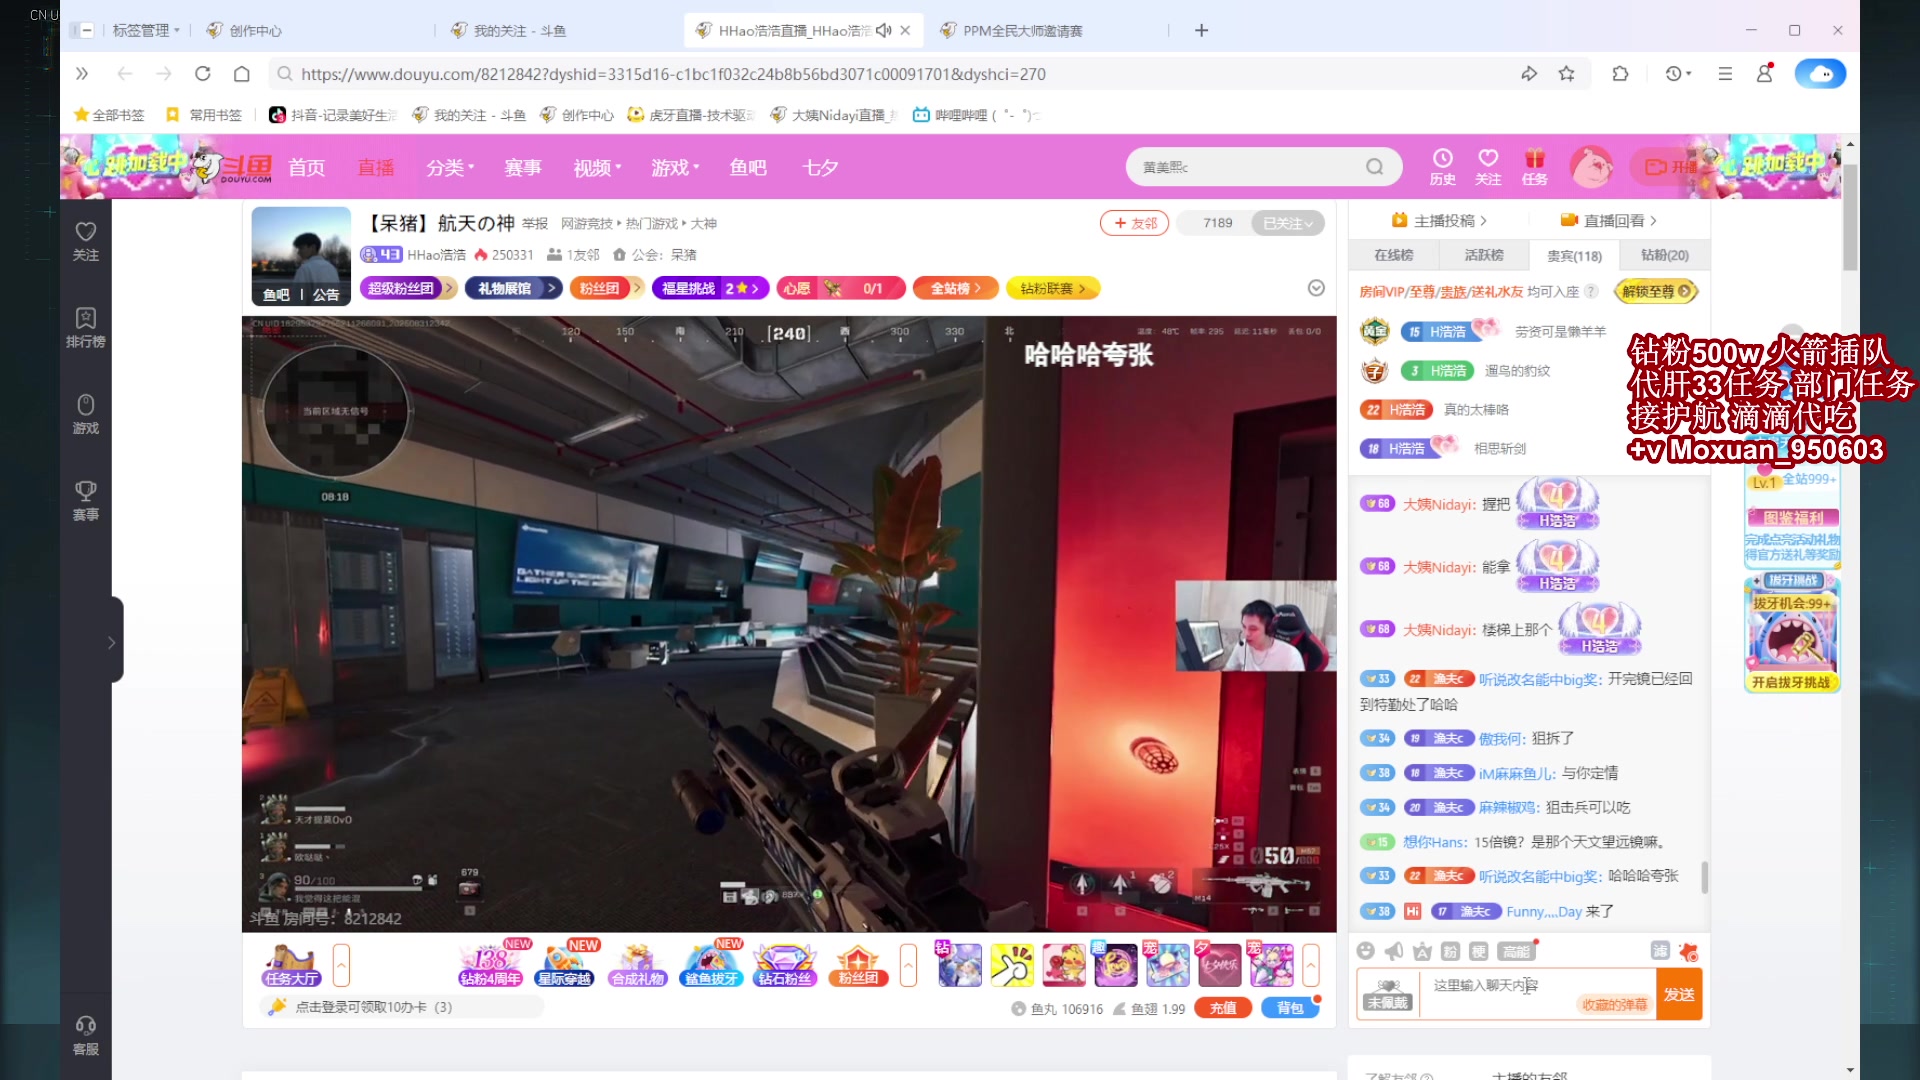
Task: Expand the arrow after 粉丝团 activity icons
Action: point(908,966)
